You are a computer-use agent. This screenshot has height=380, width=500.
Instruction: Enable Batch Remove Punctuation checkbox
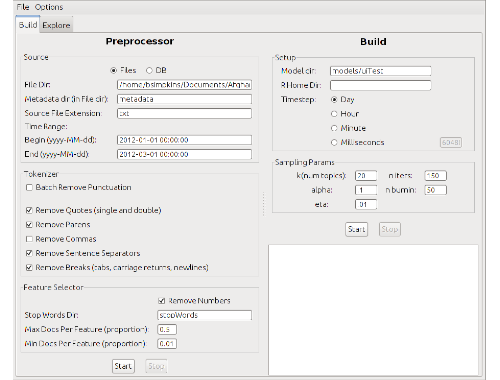[29, 187]
